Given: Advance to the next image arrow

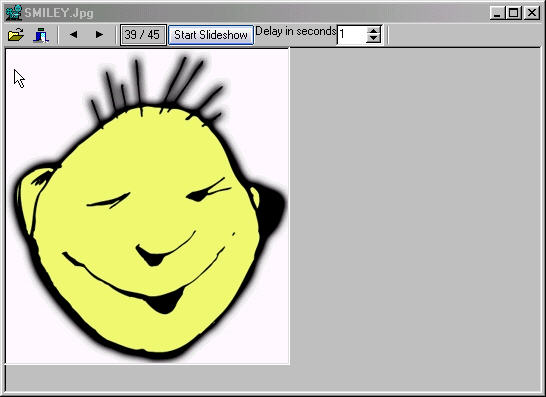Looking at the screenshot, I should pos(99,34).
